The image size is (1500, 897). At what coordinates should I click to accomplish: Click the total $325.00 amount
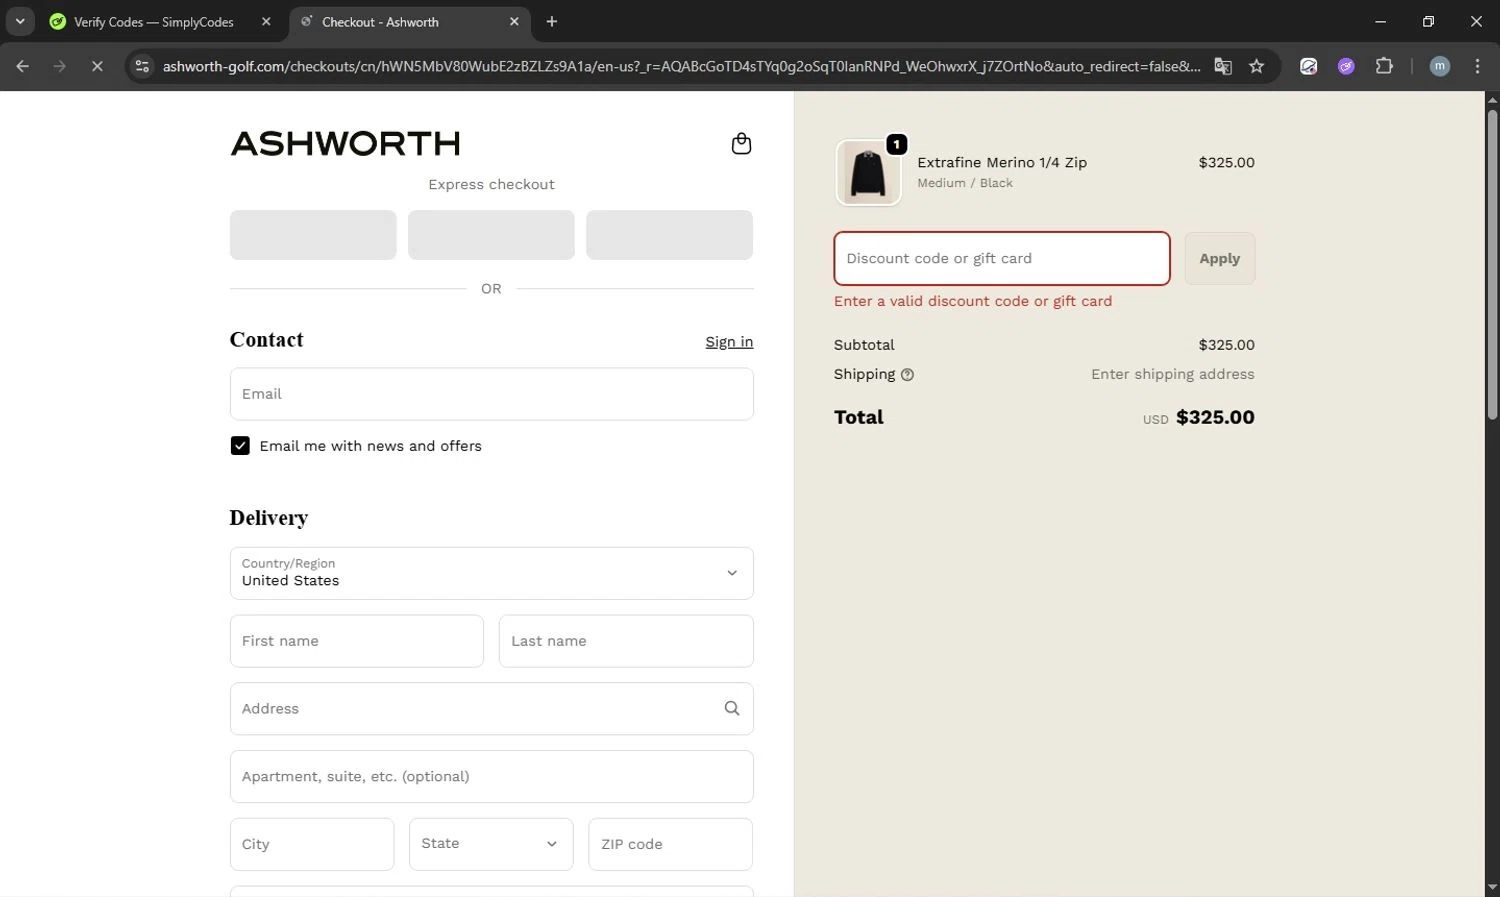coord(1215,417)
